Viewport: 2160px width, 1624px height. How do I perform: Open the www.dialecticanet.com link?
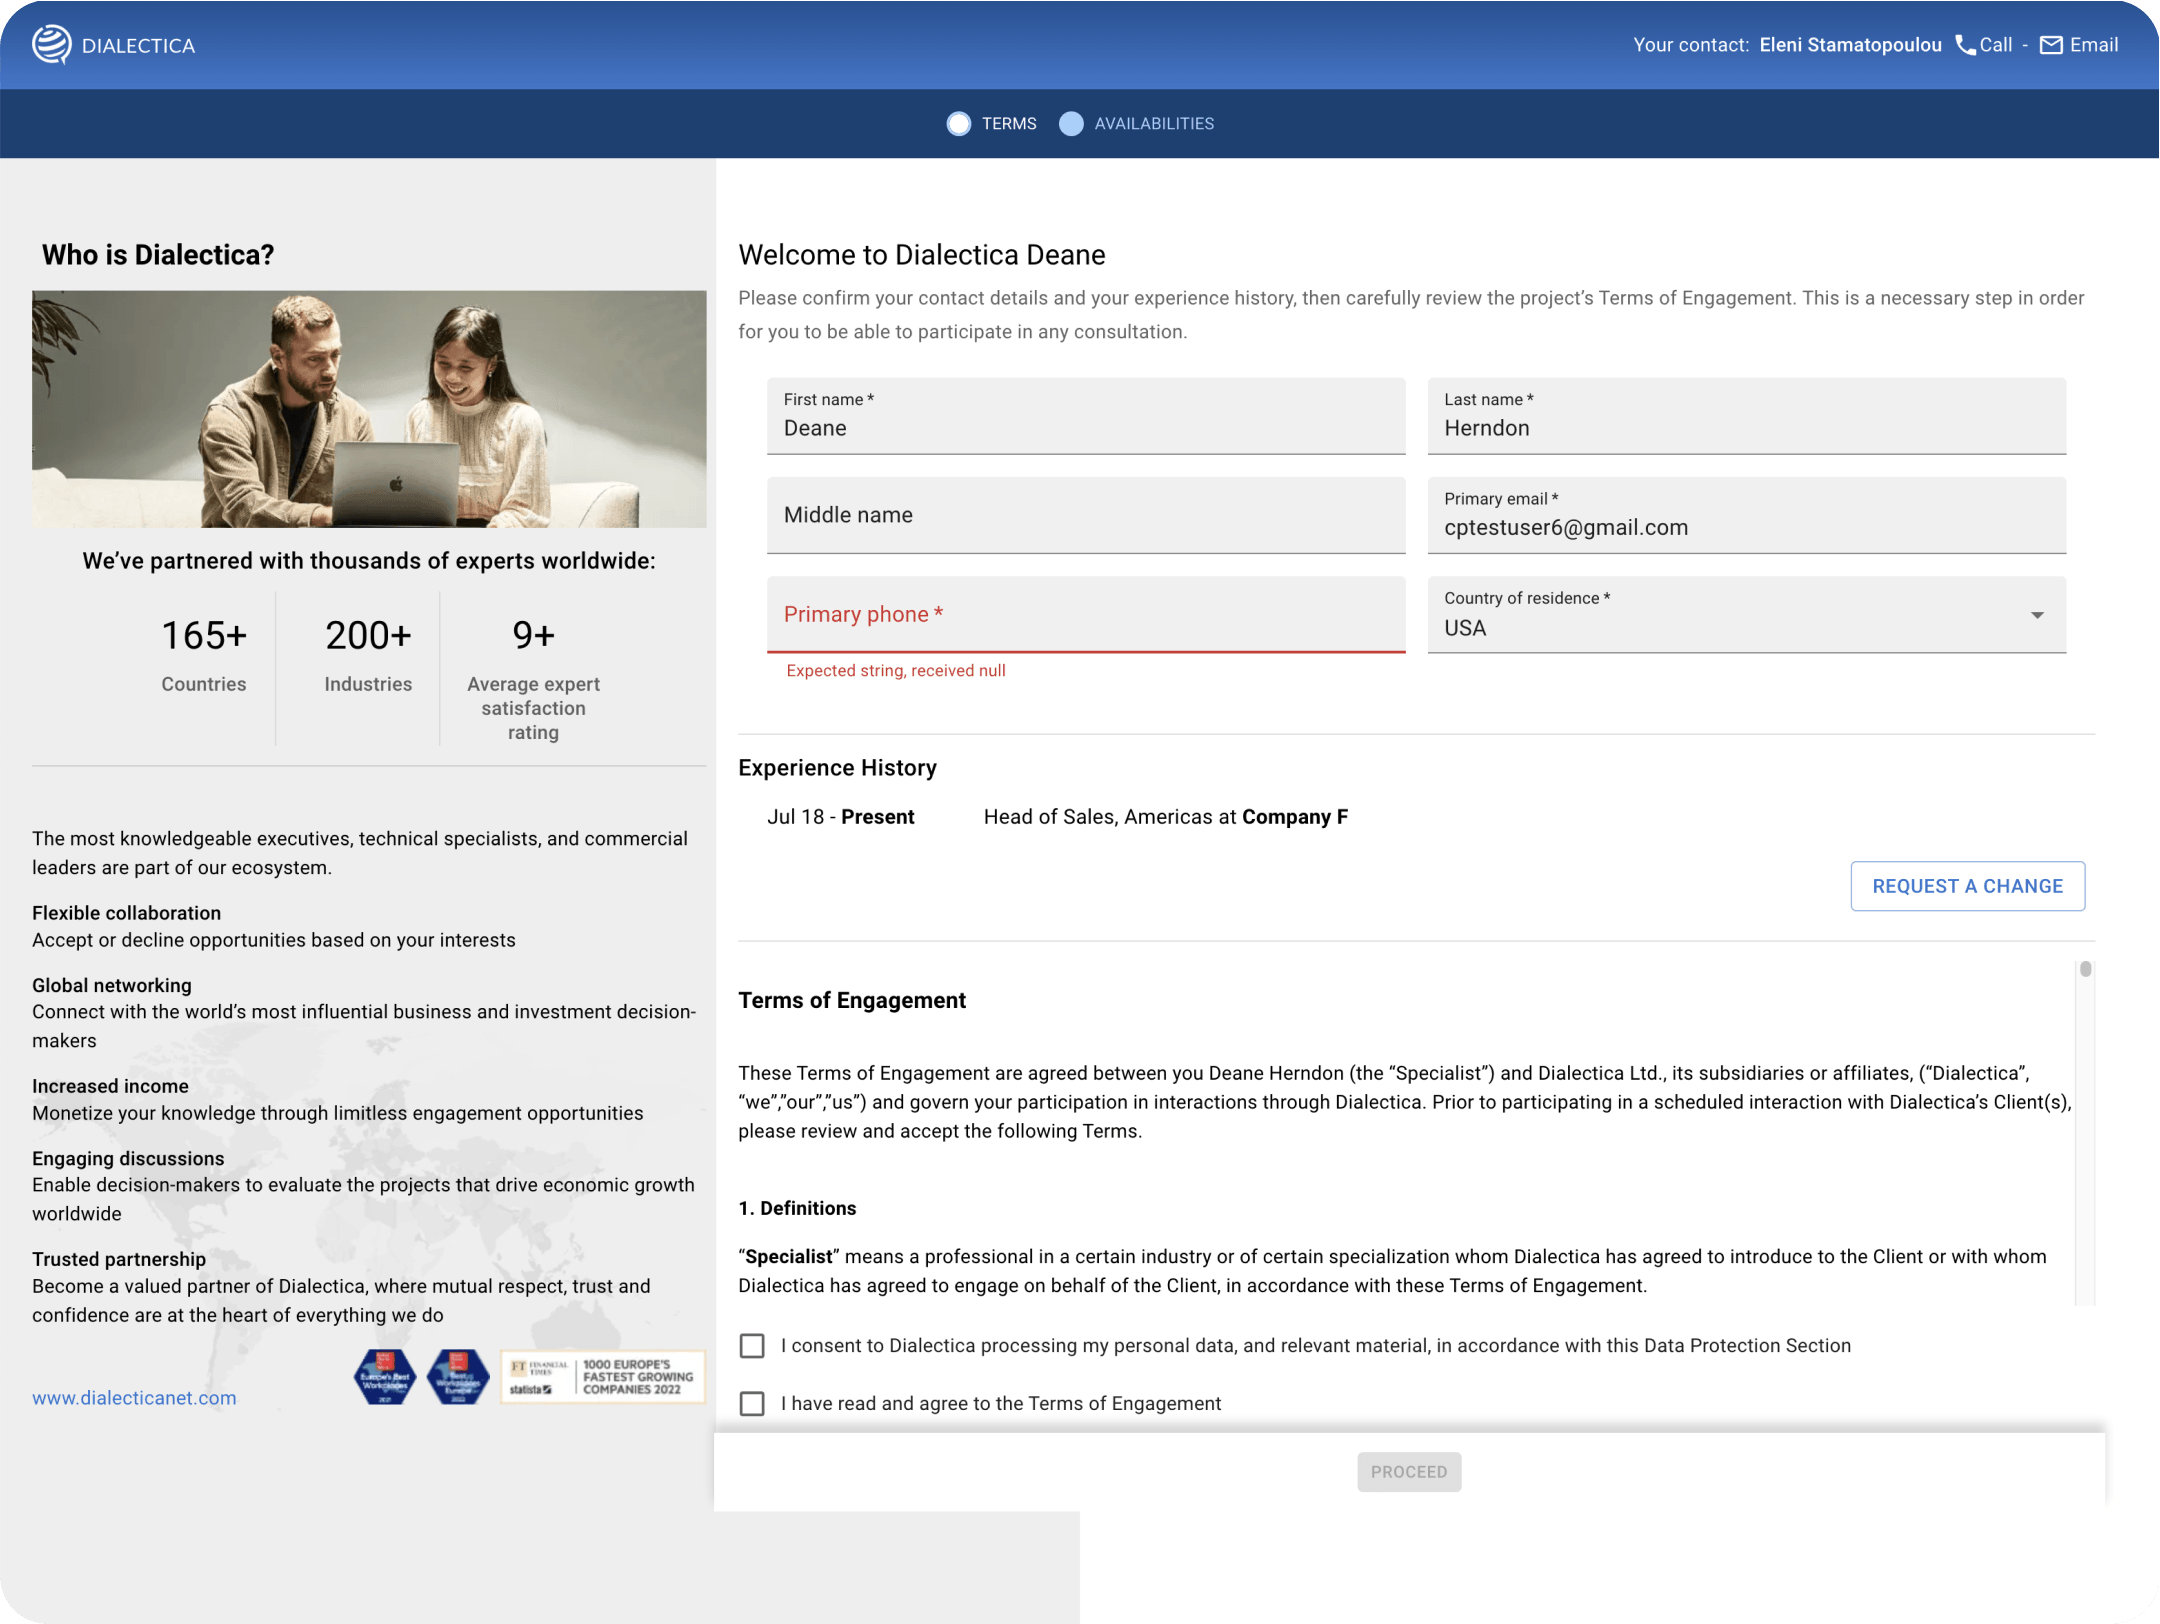134,1398
